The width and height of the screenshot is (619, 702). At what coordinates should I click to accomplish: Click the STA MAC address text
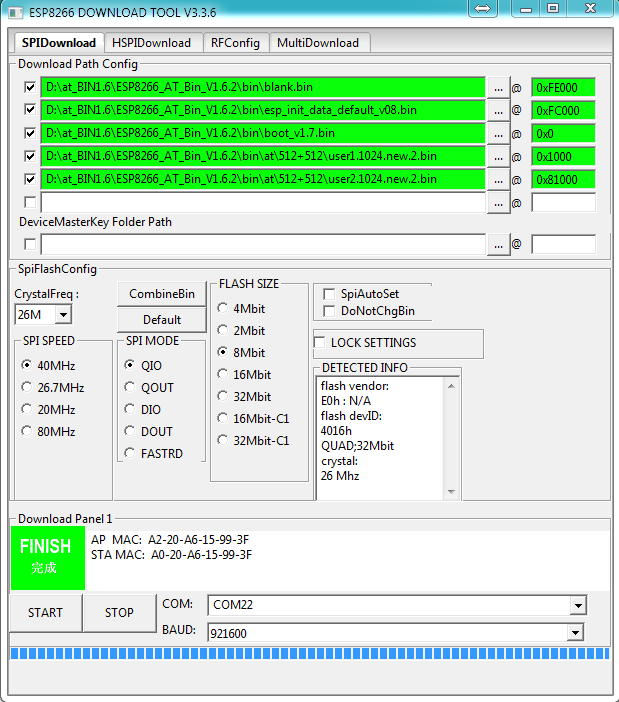click(x=171, y=555)
